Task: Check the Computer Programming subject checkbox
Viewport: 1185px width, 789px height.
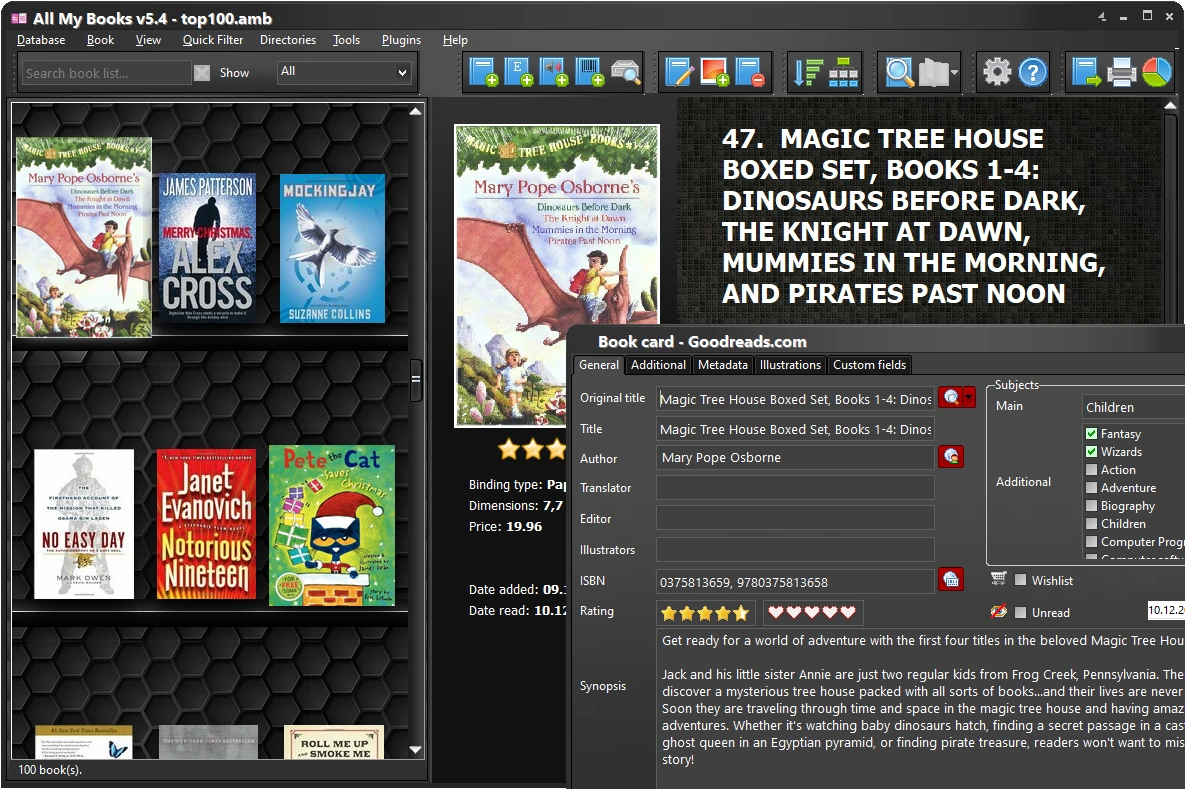Action: click(x=1091, y=542)
